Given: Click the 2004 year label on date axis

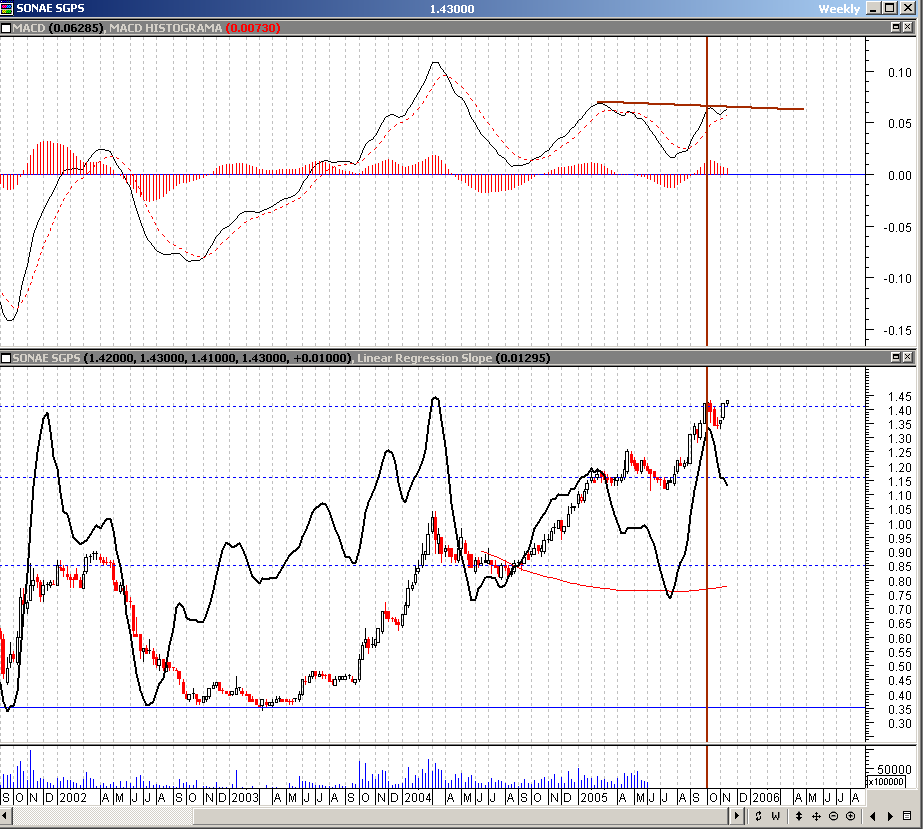Looking at the screenshot, I should (x=418, y=798).
